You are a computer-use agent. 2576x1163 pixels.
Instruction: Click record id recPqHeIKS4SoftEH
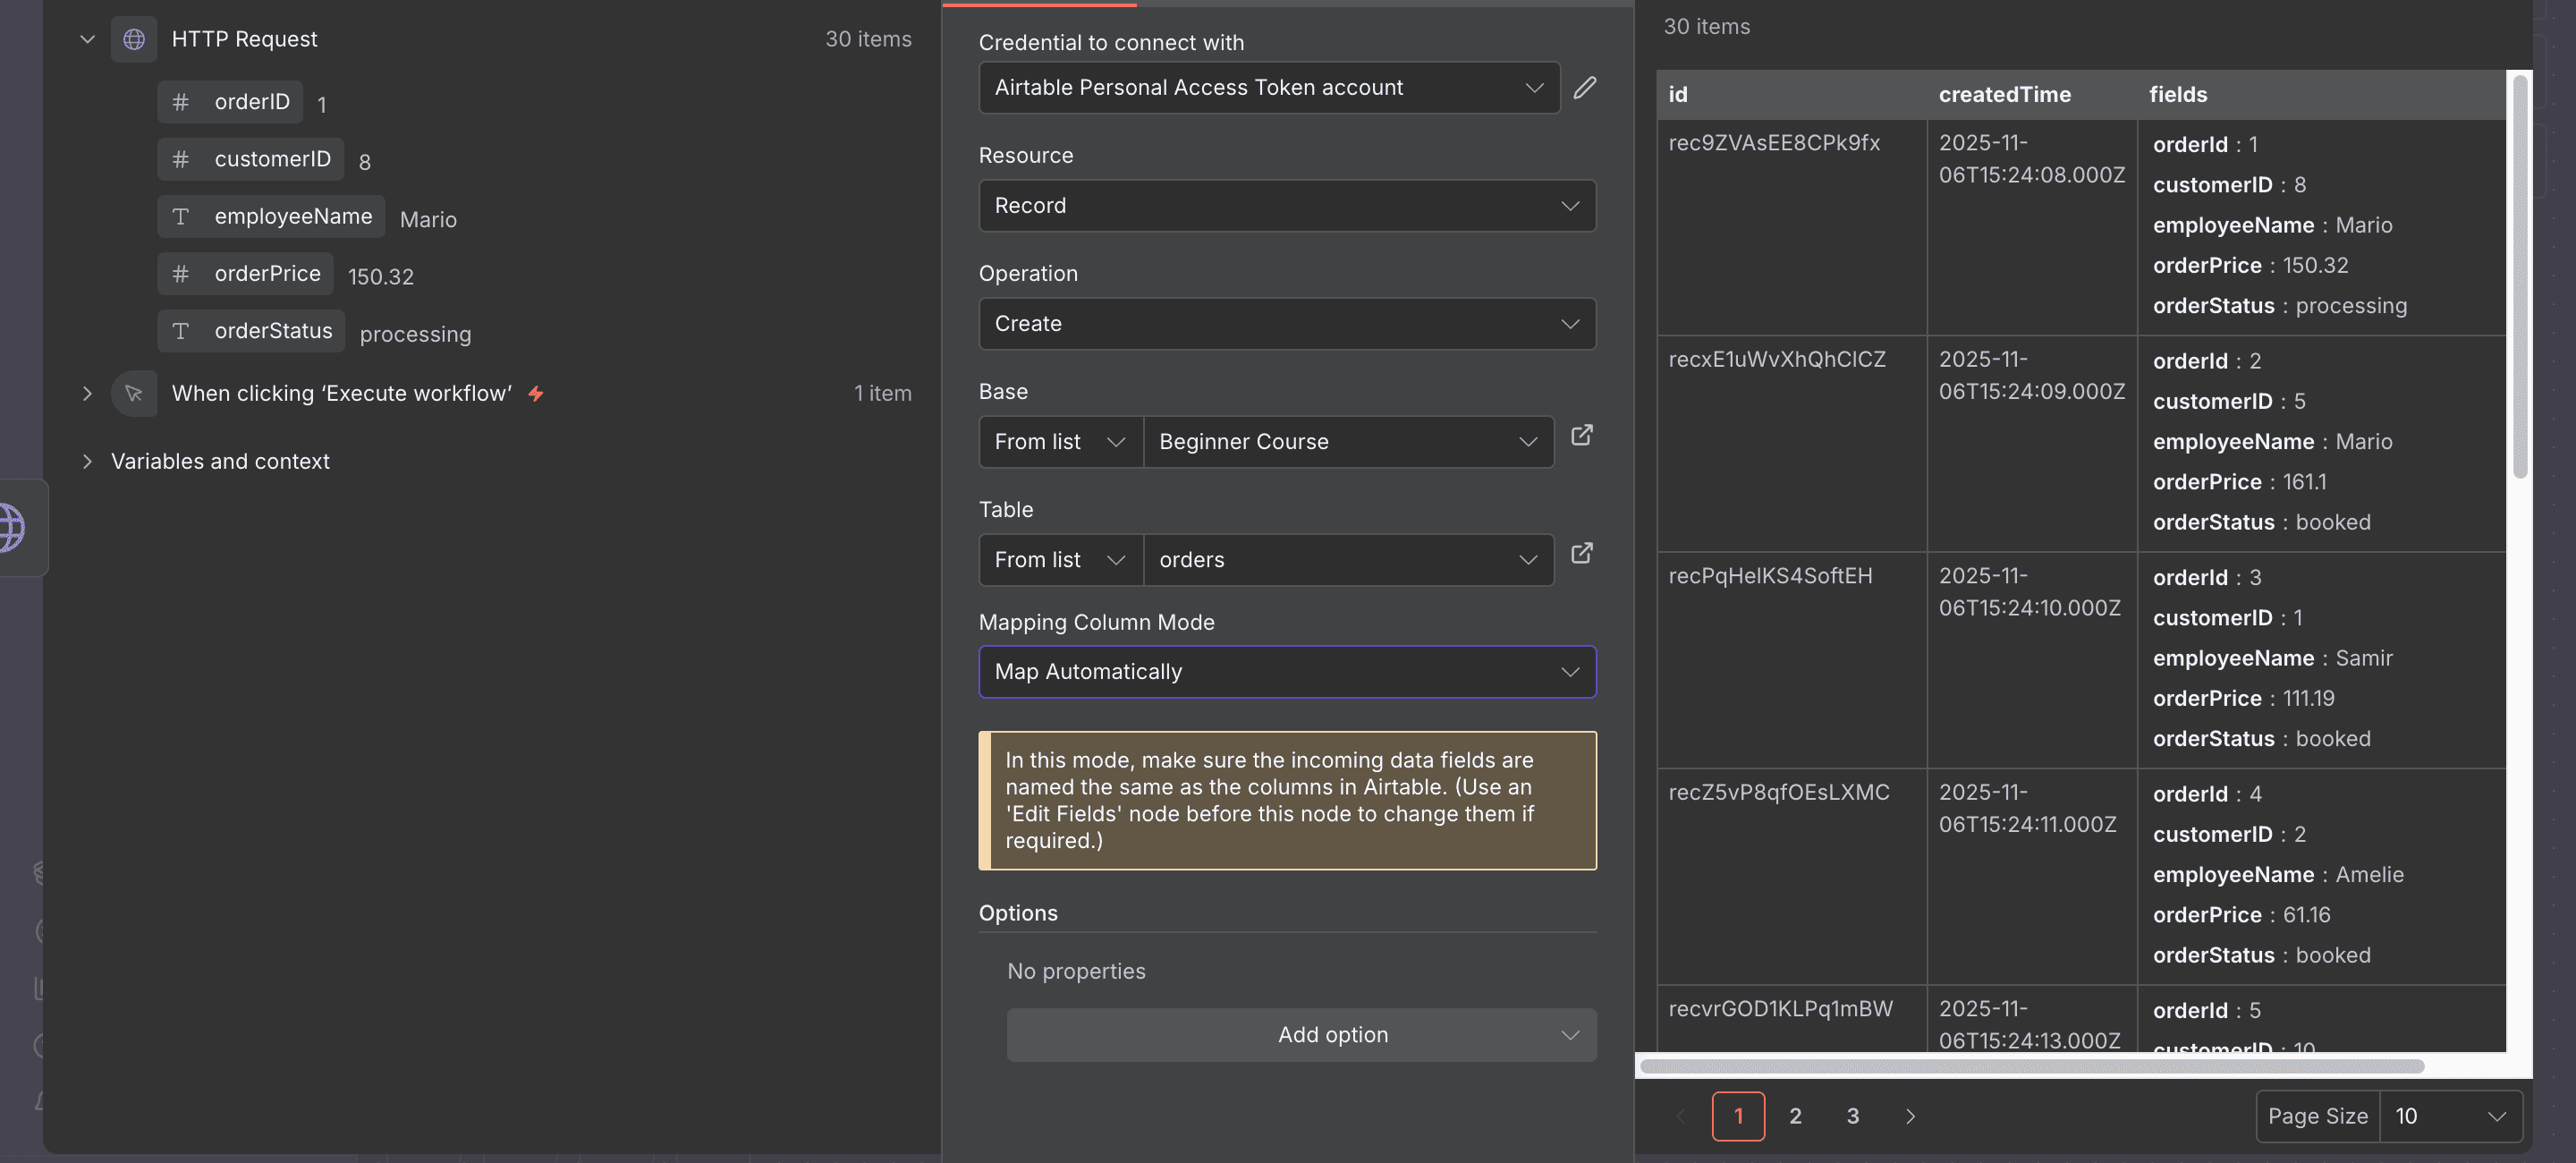(1770, 576)
